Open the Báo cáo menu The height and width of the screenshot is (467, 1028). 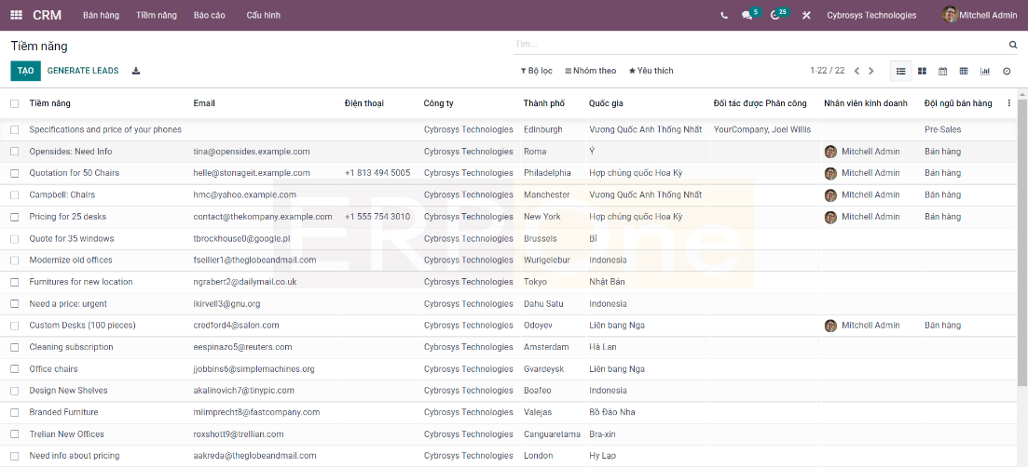pyautogui.click(x=210, y=15)
